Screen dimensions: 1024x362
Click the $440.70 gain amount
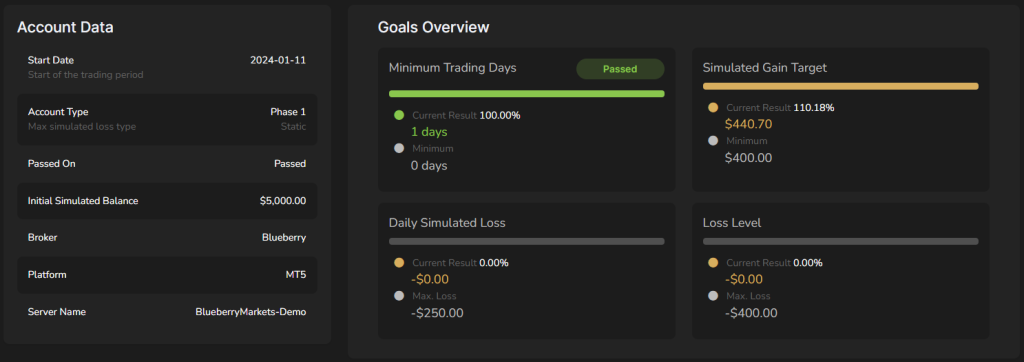coord(748,124)
